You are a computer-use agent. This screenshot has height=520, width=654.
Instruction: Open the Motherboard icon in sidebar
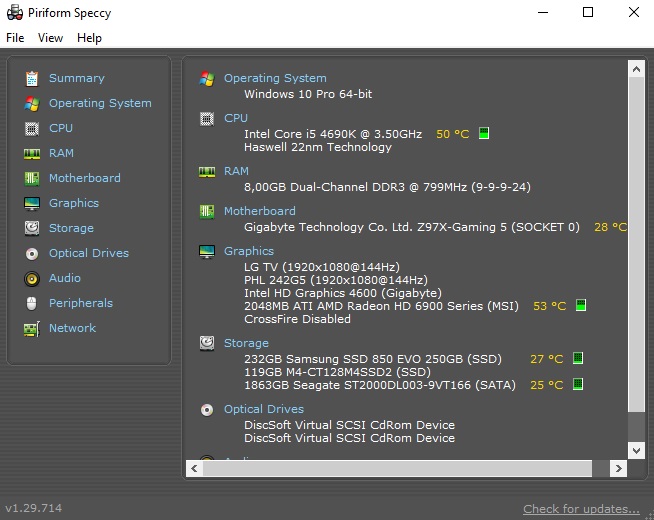pyautogui.click(x=31, y=178)
